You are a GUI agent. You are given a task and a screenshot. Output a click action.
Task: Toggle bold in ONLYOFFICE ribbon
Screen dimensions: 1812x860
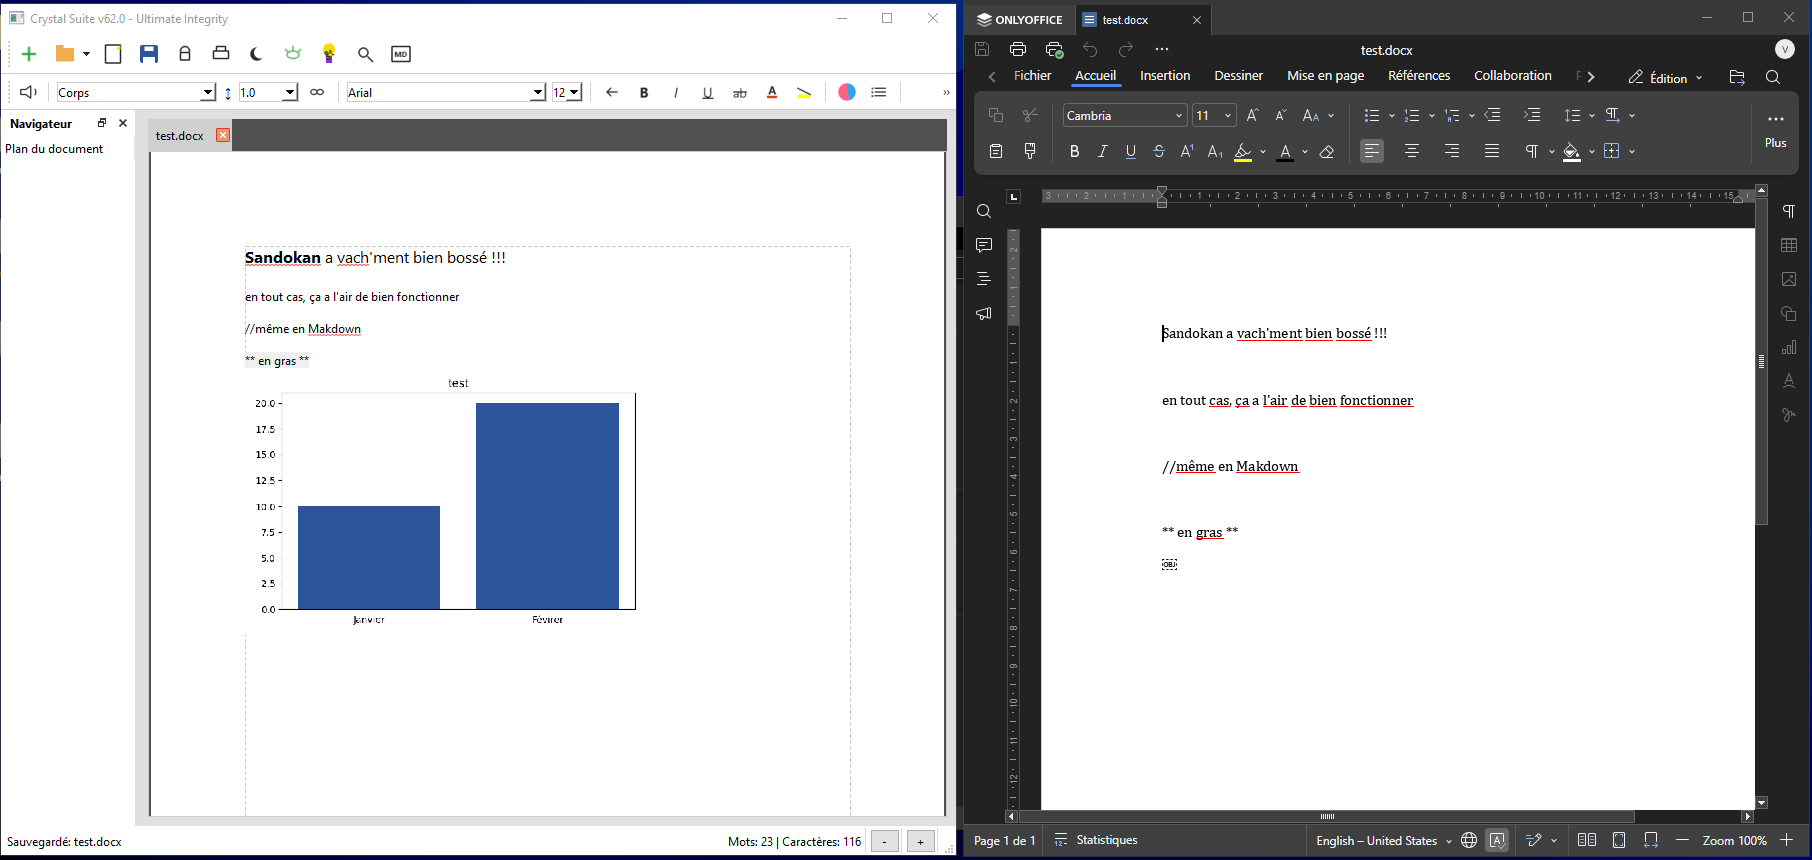tap(1074, 152)
